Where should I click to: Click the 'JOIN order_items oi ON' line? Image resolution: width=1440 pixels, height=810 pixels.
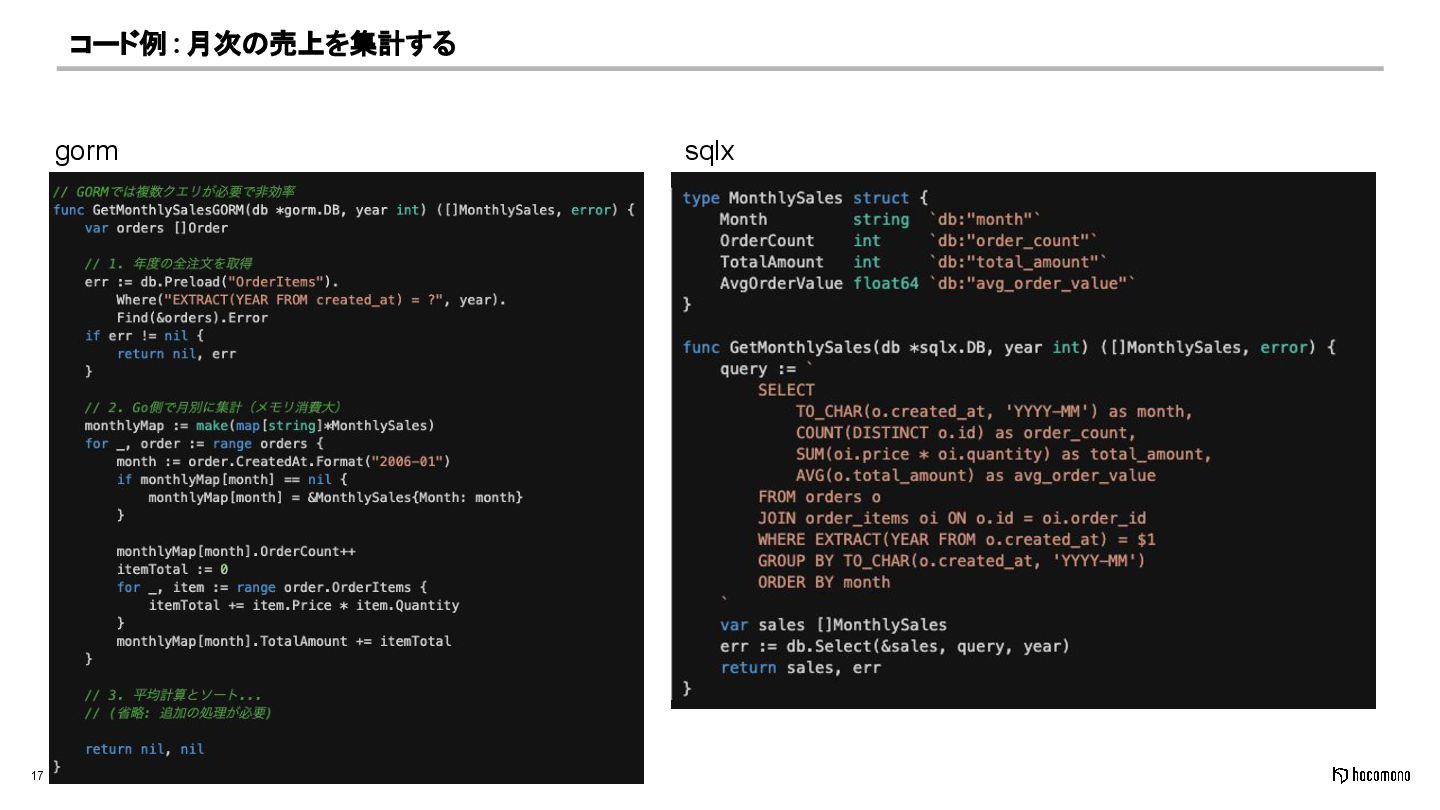pyautogui.click(x=952, y=519)
